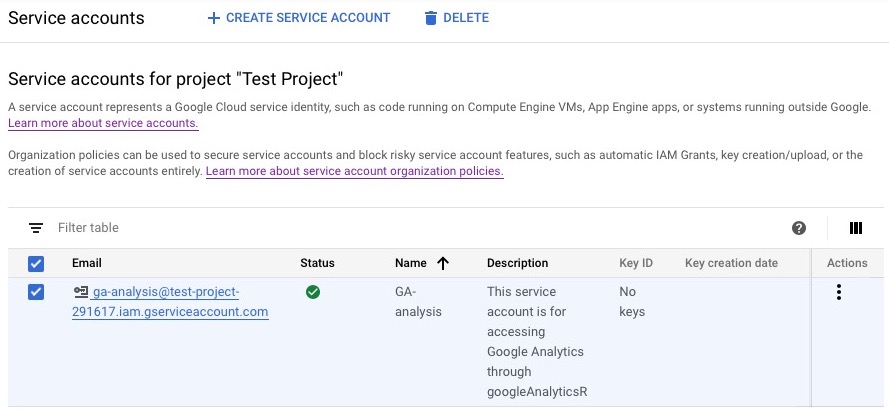This screenshot has width=889, height=414.
Task: Open column display options icon
Action: click(855, 228)
